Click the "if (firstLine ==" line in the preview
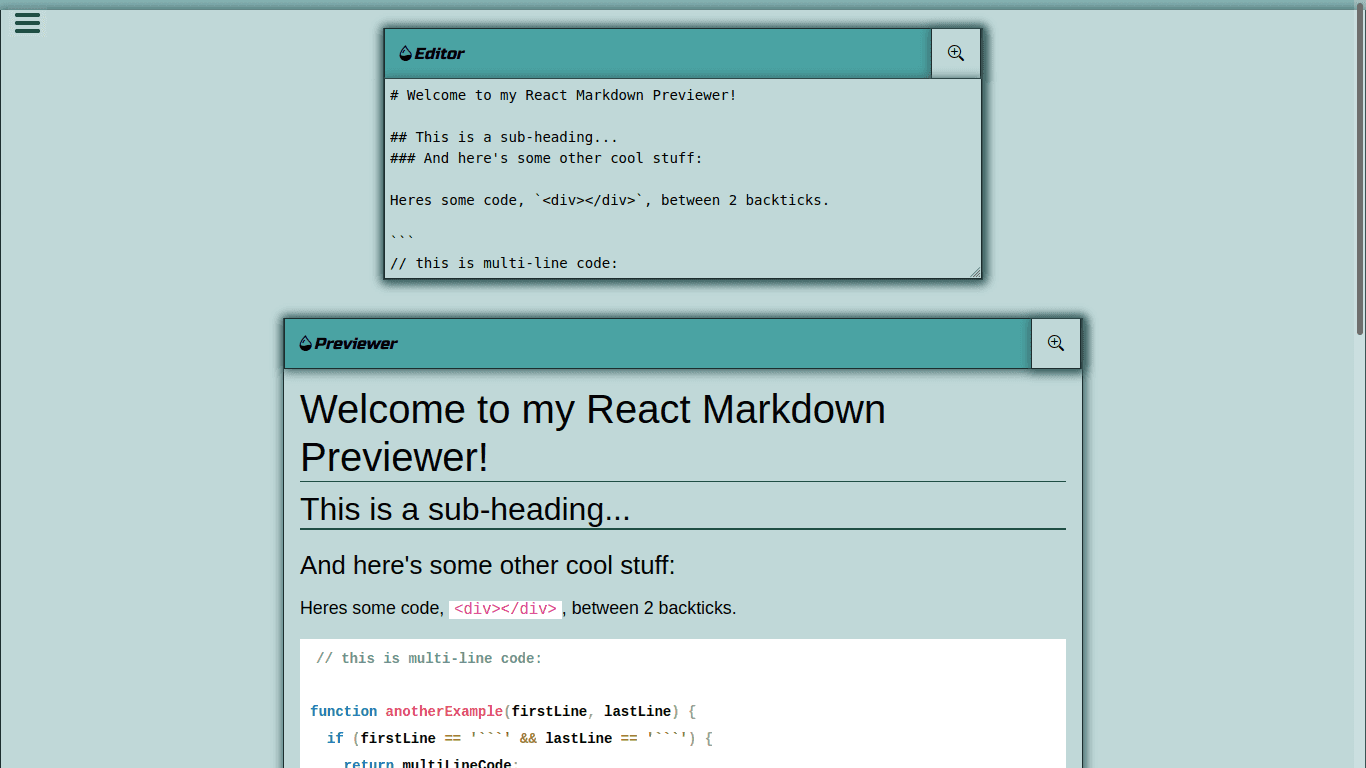The image size is (1366, 768). click(x=519, y=738)
